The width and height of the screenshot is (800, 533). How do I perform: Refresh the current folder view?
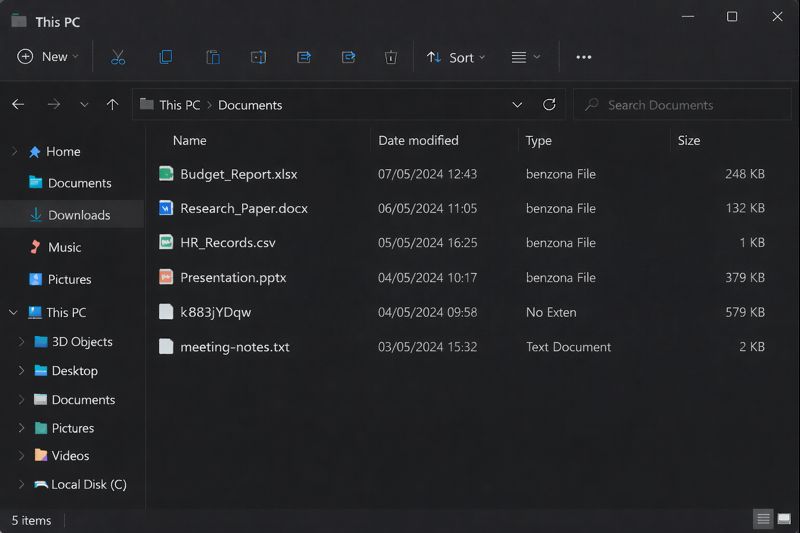[x=549, y=105]
